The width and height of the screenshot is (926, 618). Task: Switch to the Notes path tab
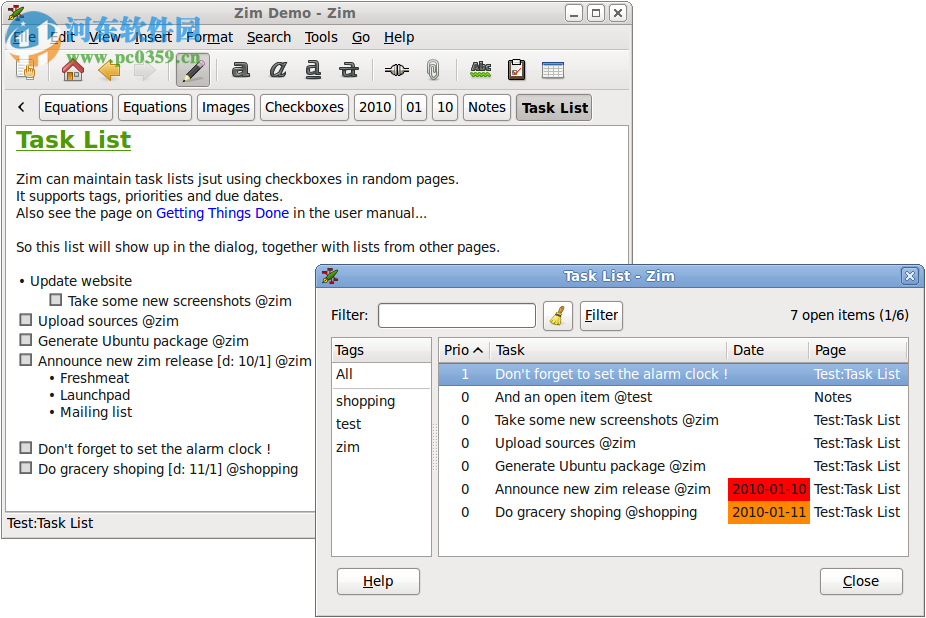pyautogui.click(x=487, y=108)
